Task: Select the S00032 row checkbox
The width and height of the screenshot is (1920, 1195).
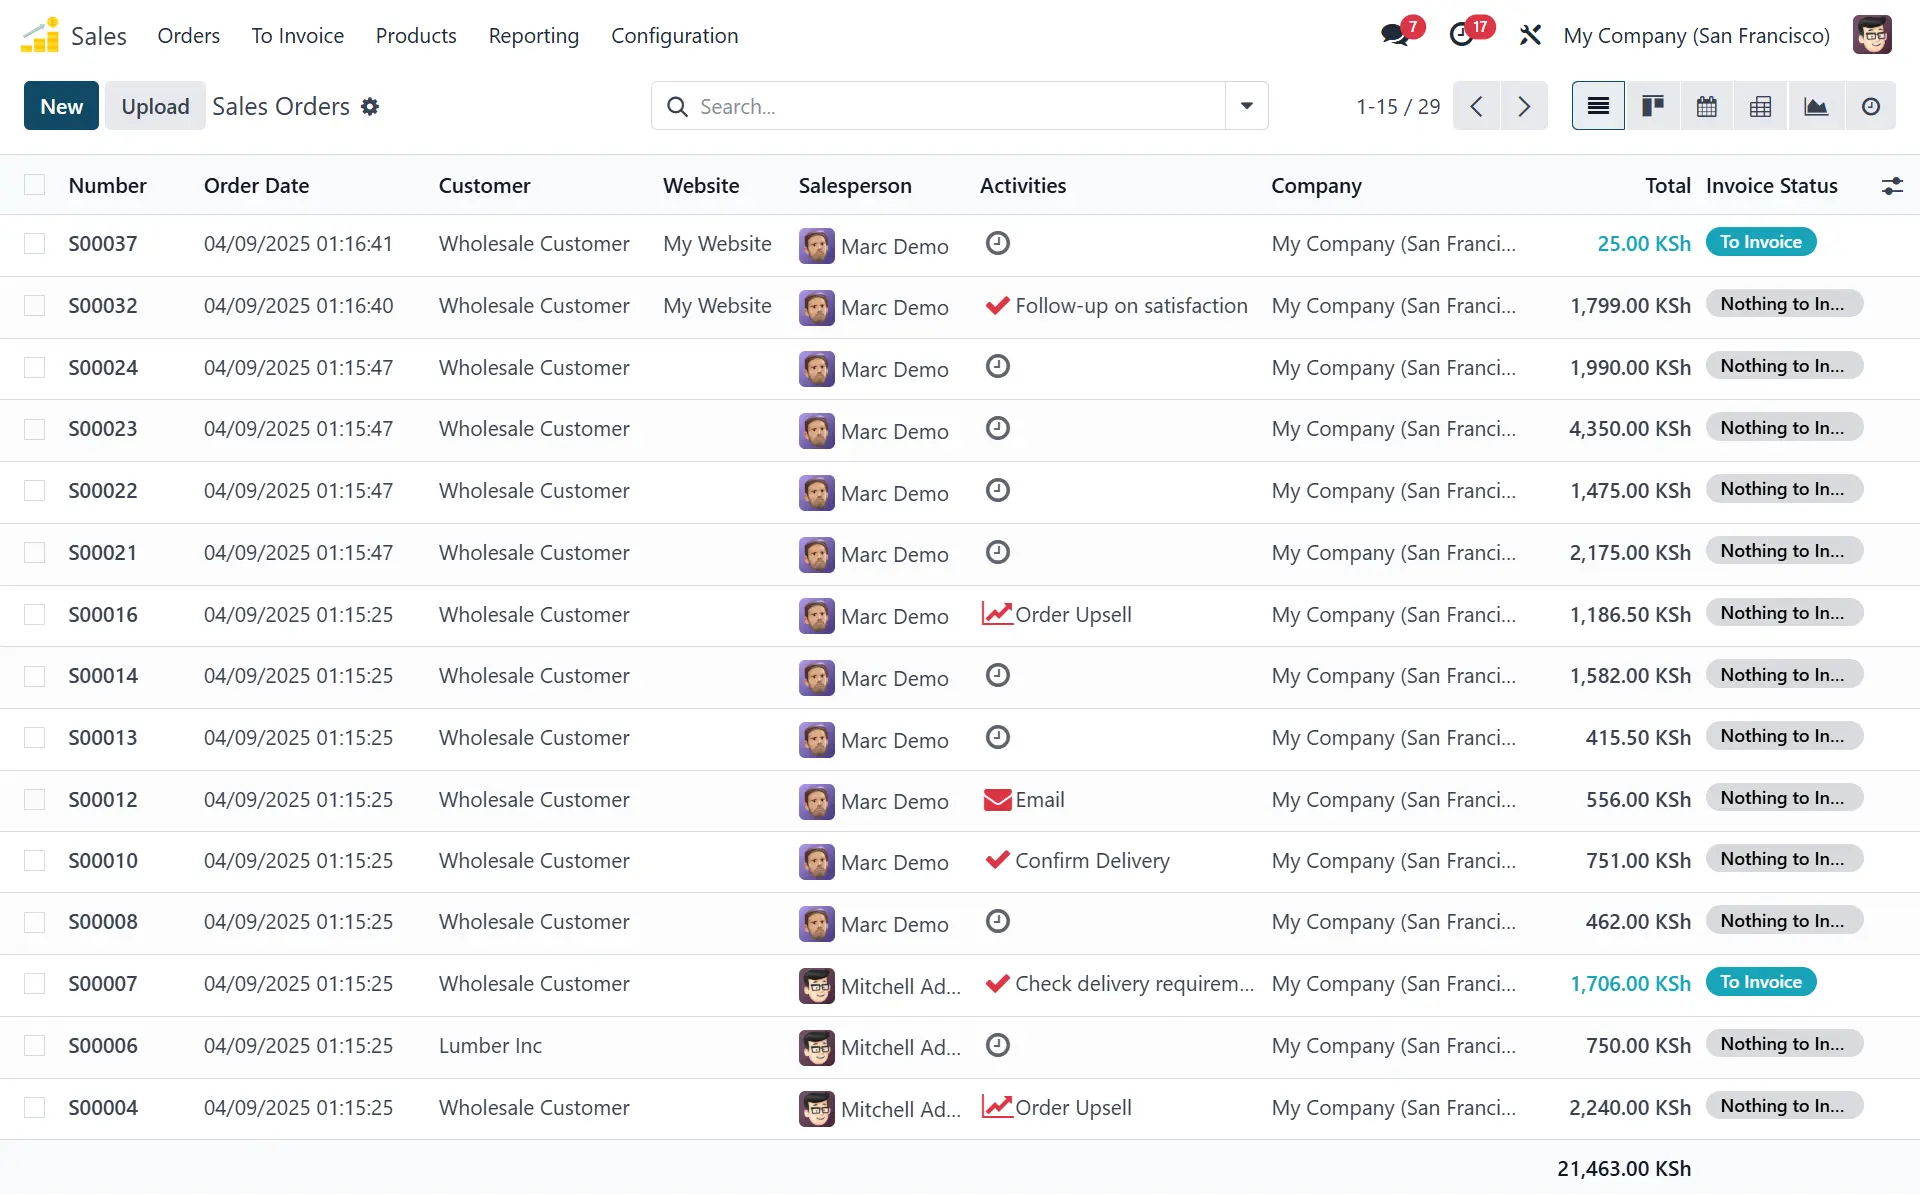Action: click(x=35, y=305)
